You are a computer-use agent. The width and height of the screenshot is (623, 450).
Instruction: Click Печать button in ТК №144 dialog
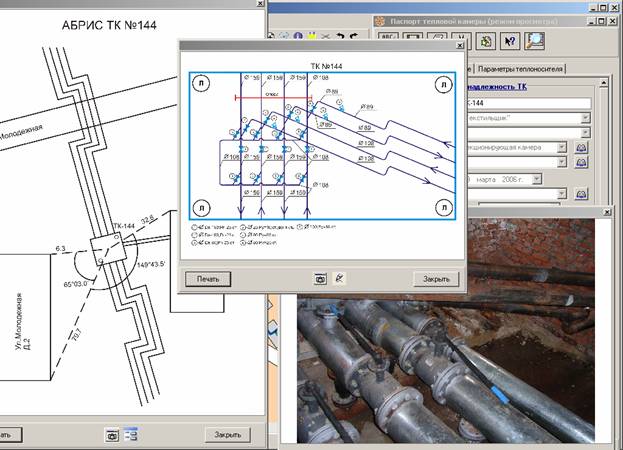[x=208, y=279]
